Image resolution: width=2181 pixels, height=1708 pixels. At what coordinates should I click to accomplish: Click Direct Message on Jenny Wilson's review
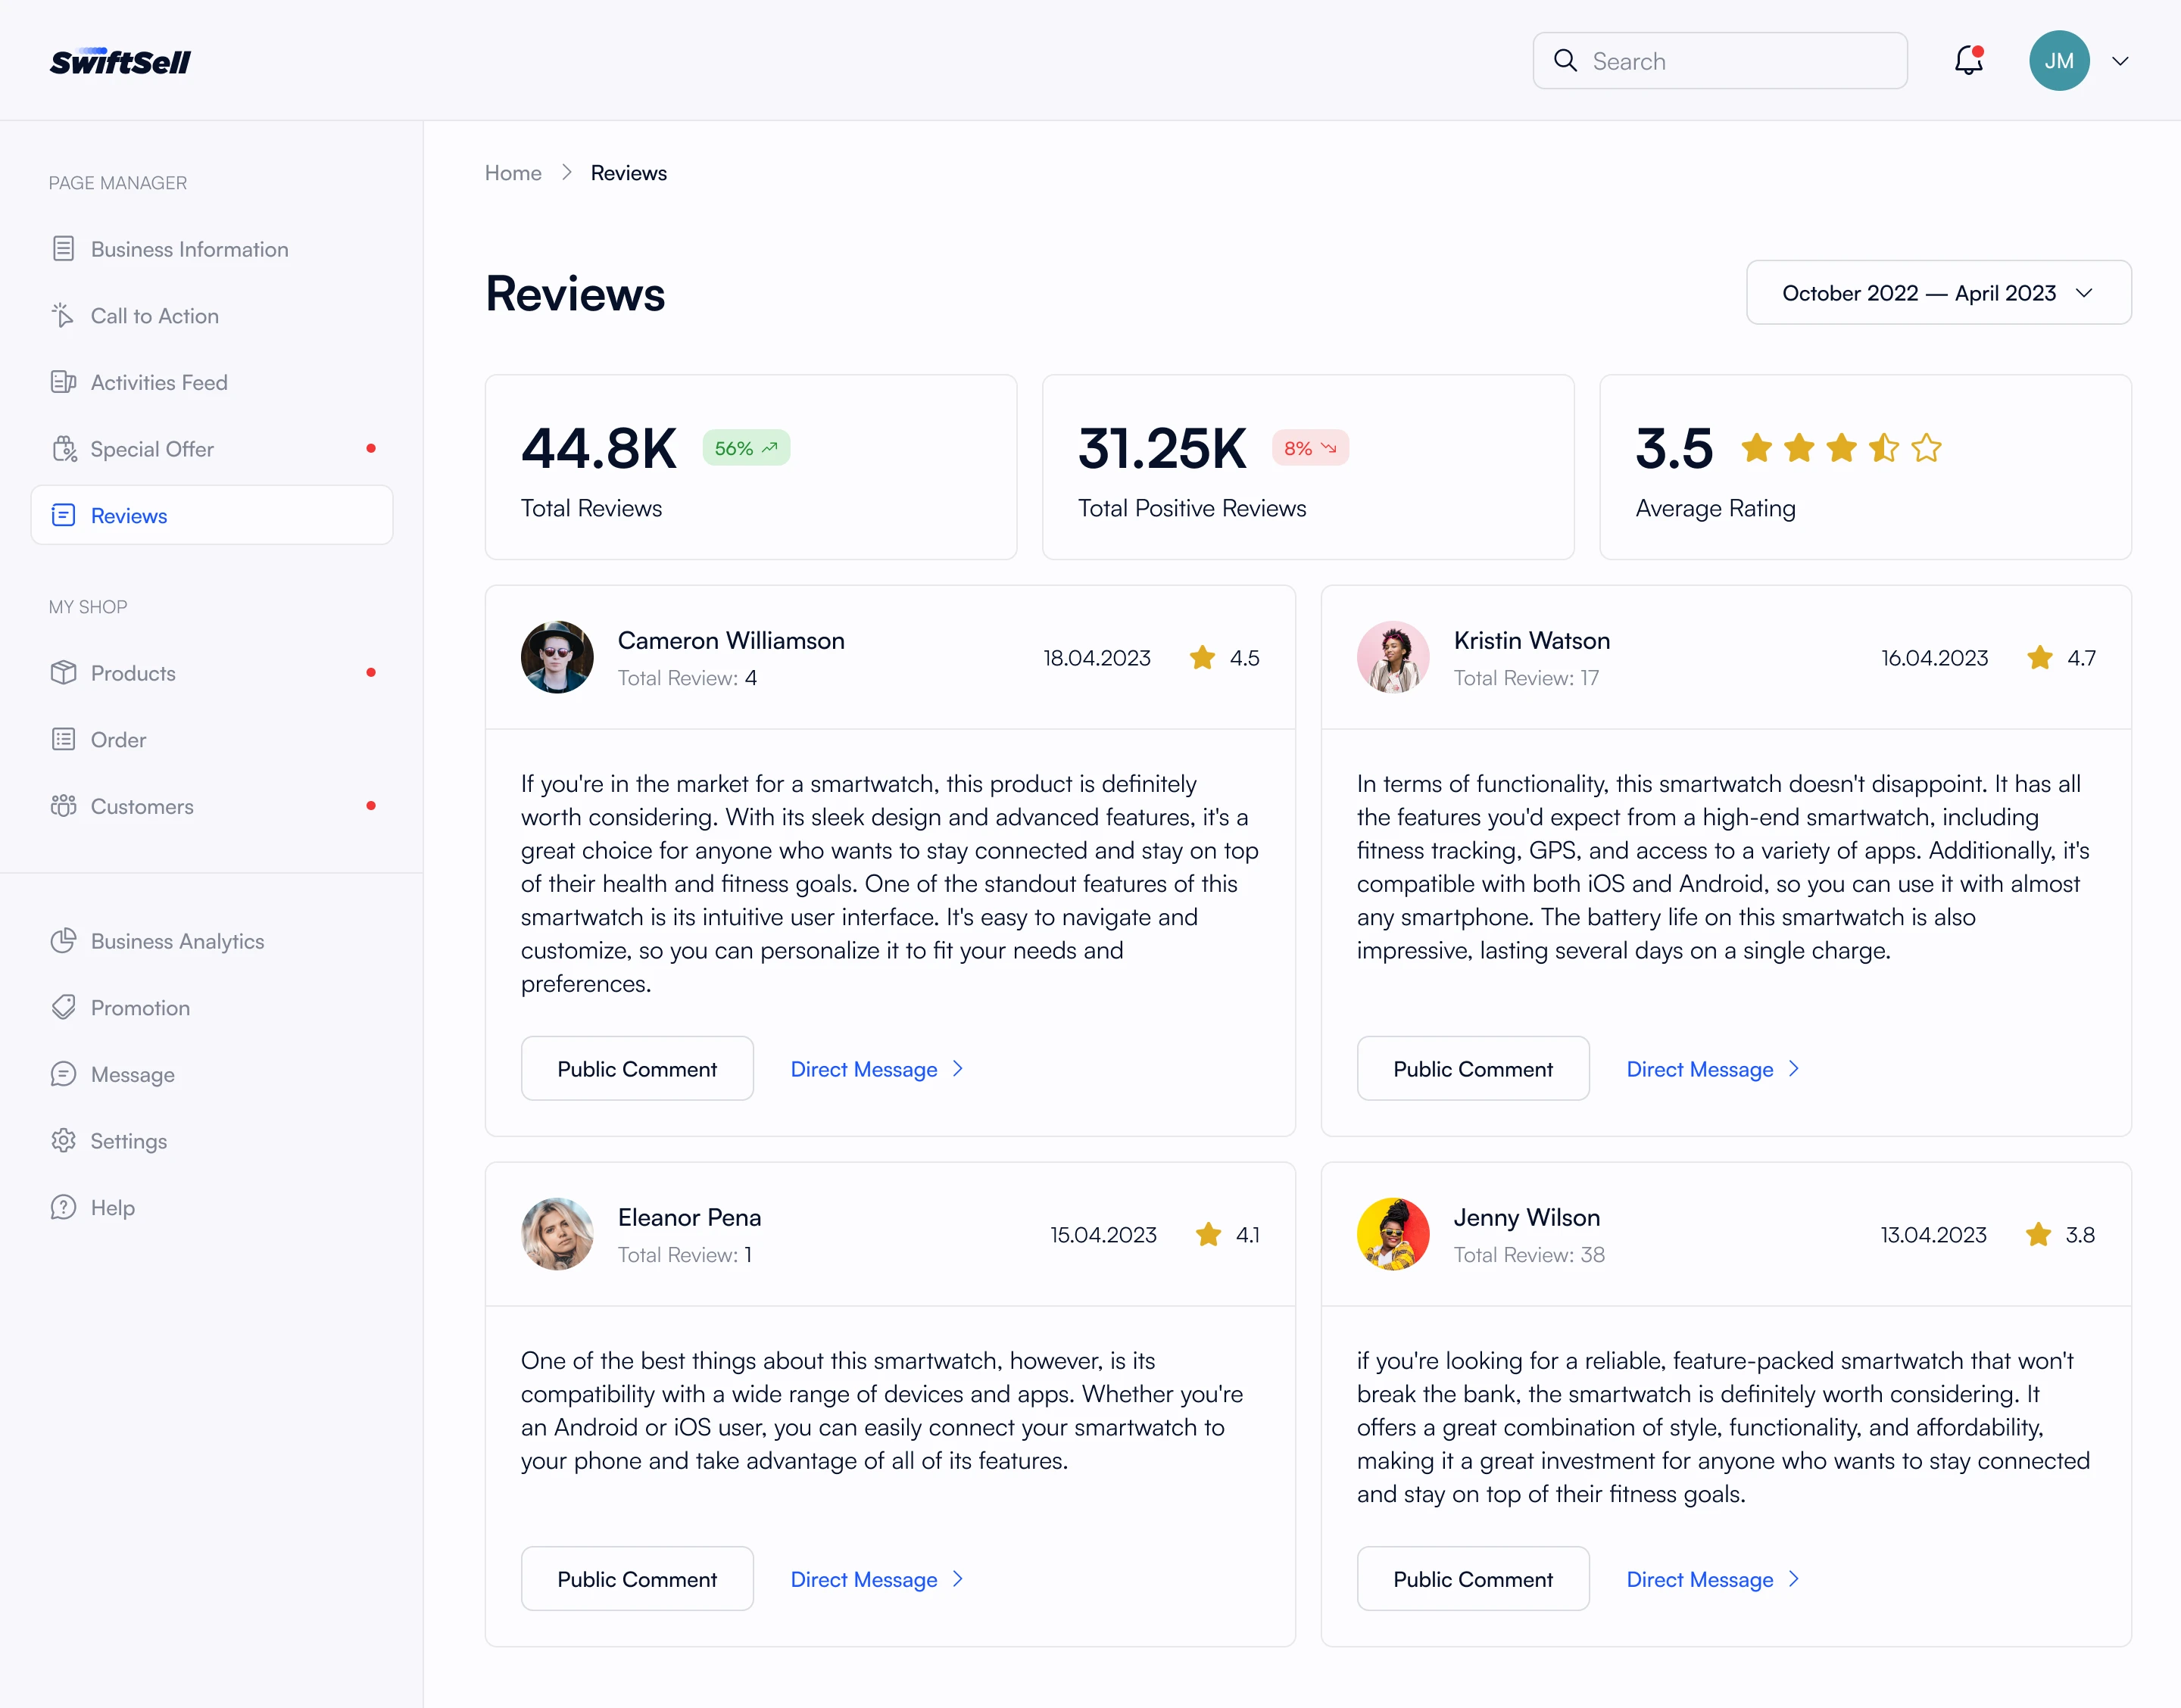(1700, 1579)
